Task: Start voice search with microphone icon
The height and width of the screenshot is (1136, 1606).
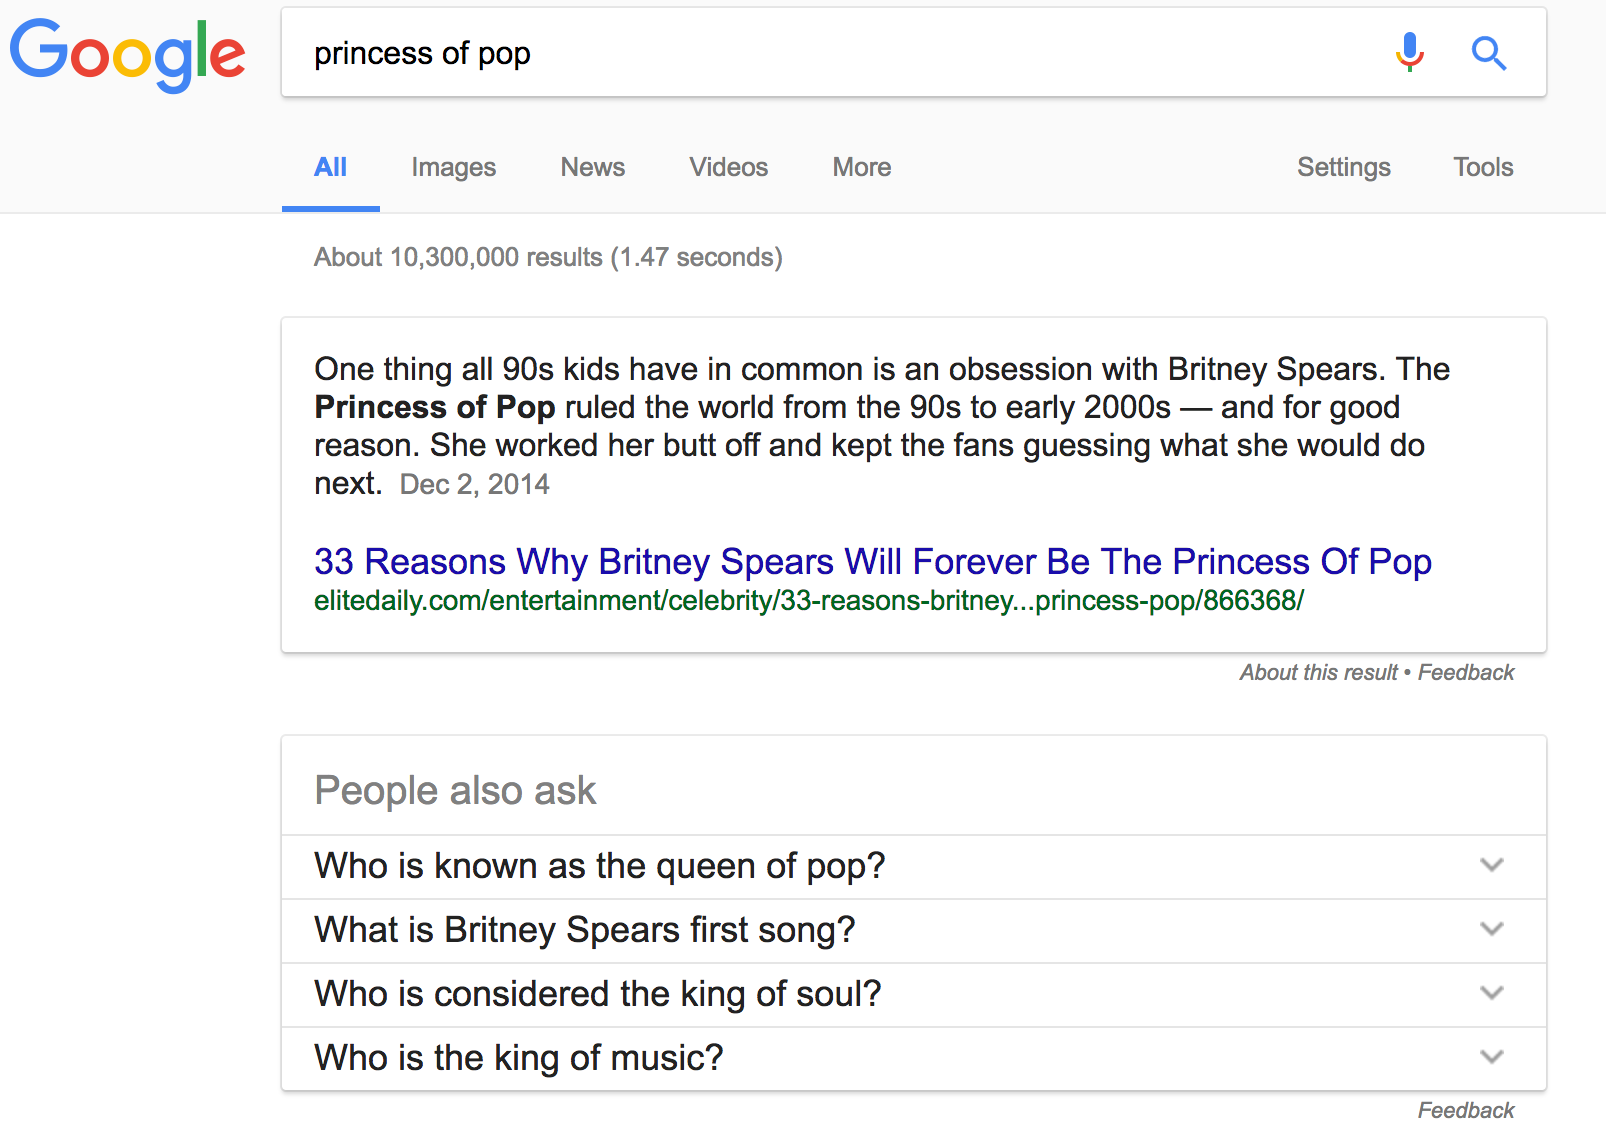Action: coord(1409,52)
